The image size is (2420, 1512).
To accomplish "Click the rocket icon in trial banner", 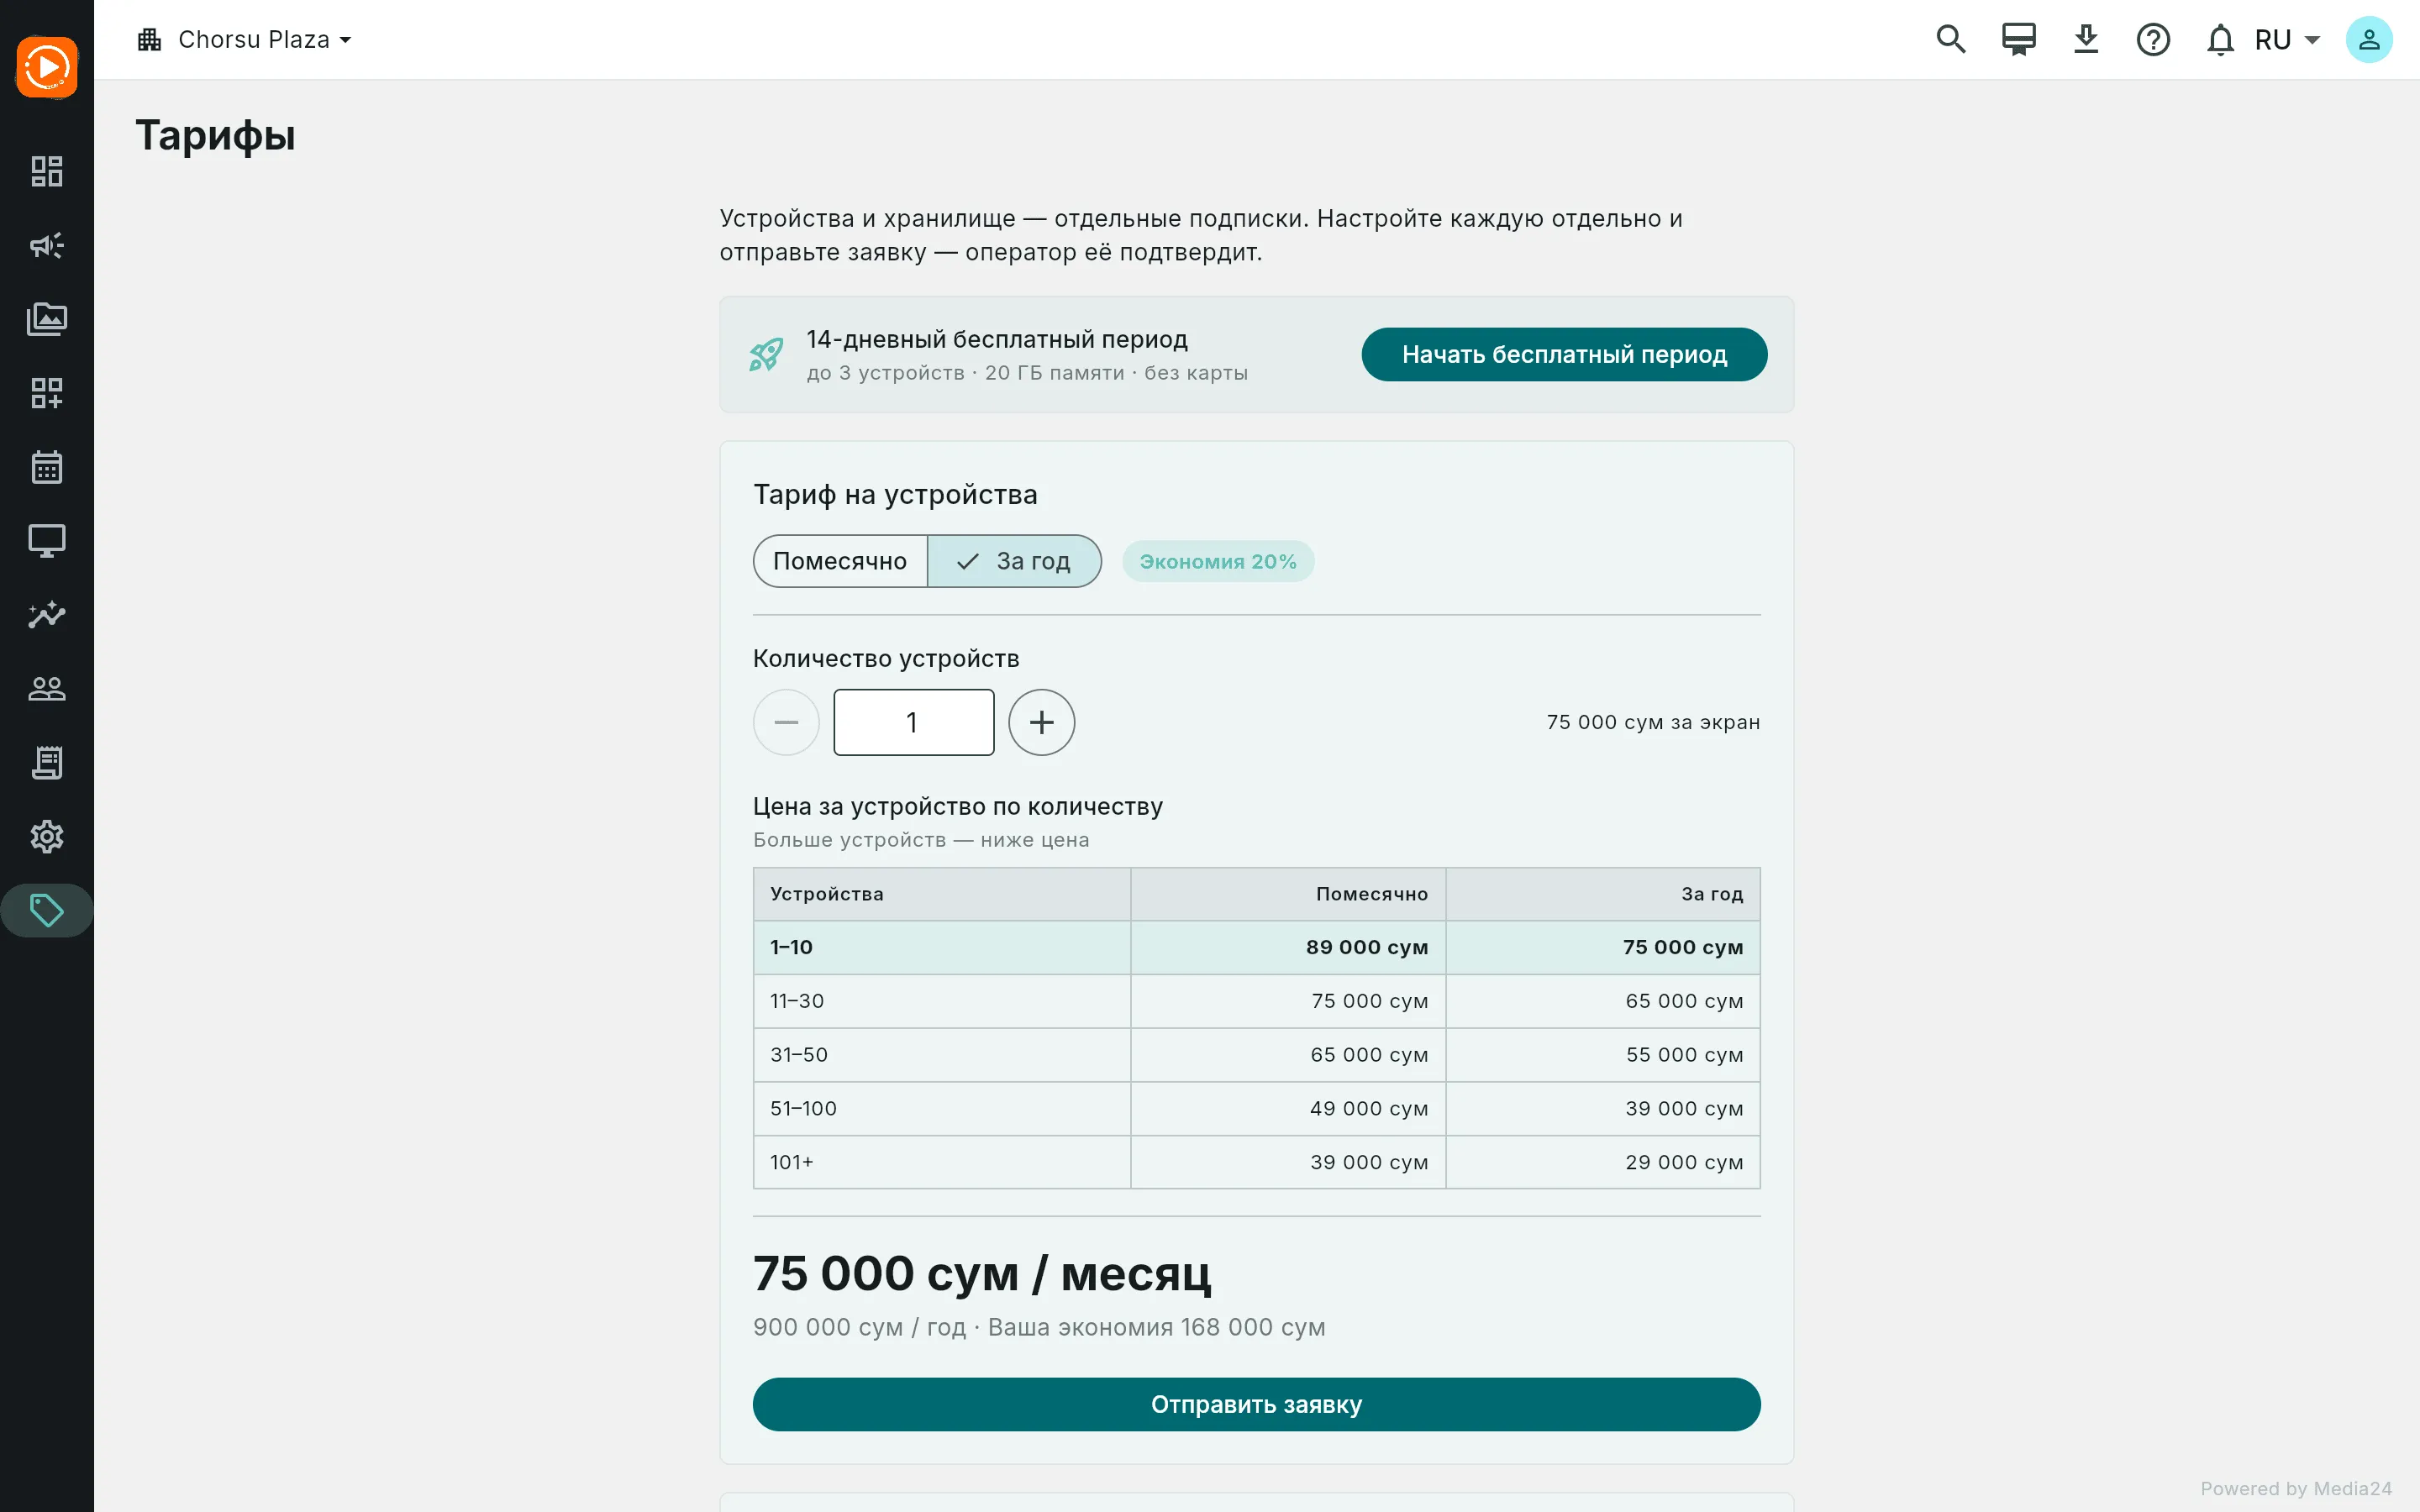I will 767,354.
